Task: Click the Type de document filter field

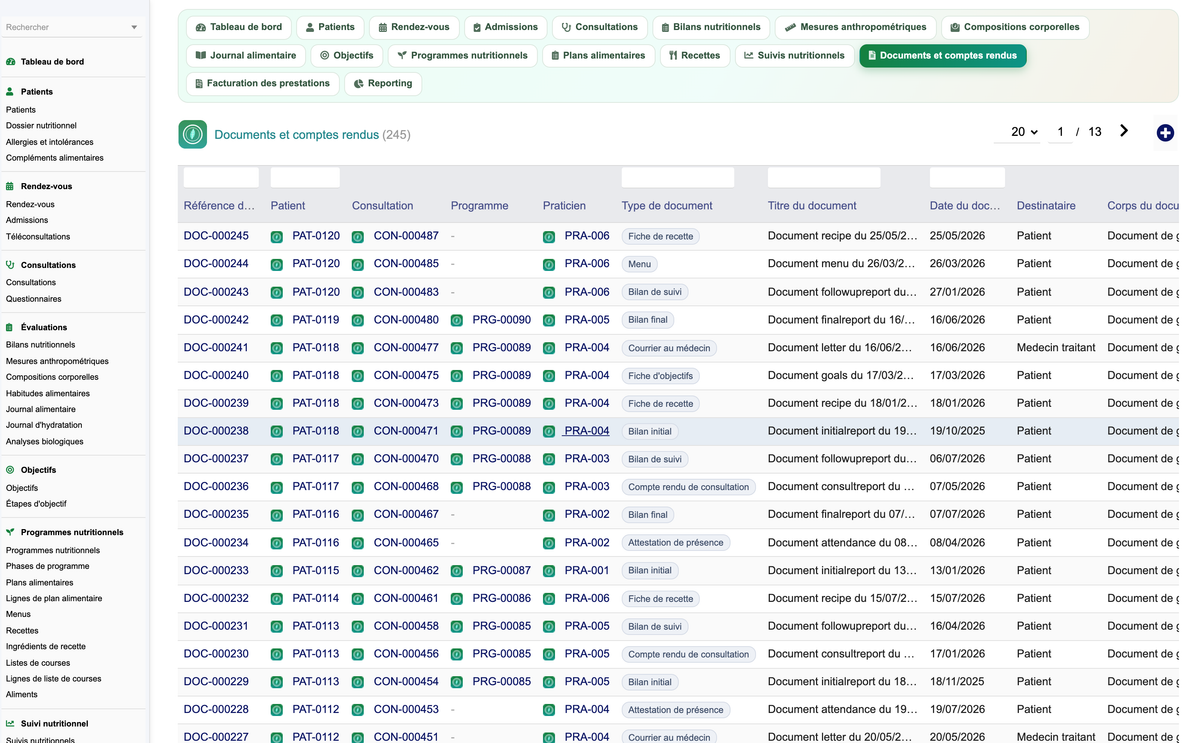Action: click(x=678, y=178)
